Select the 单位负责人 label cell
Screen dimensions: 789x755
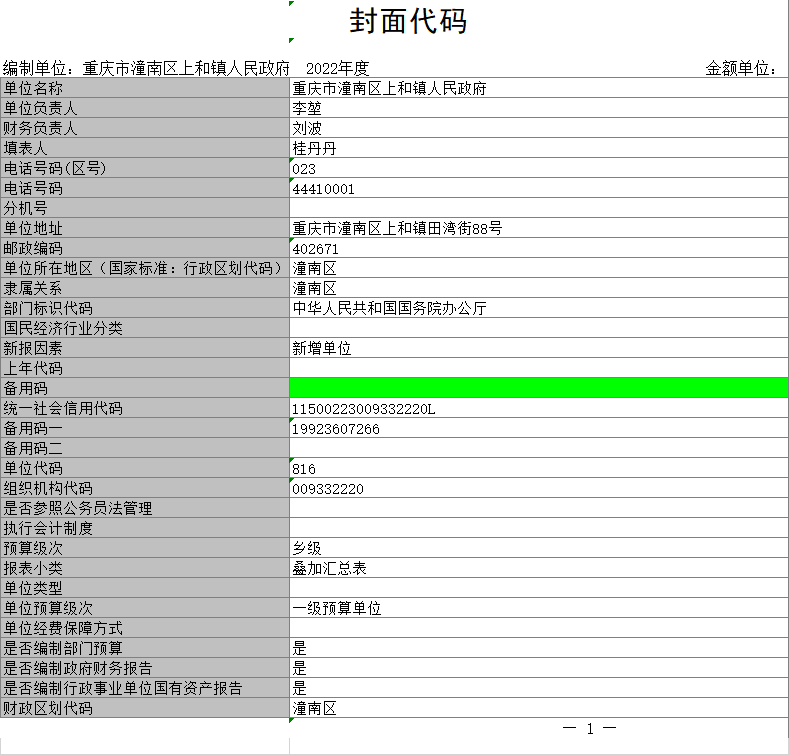click(145, 108)
